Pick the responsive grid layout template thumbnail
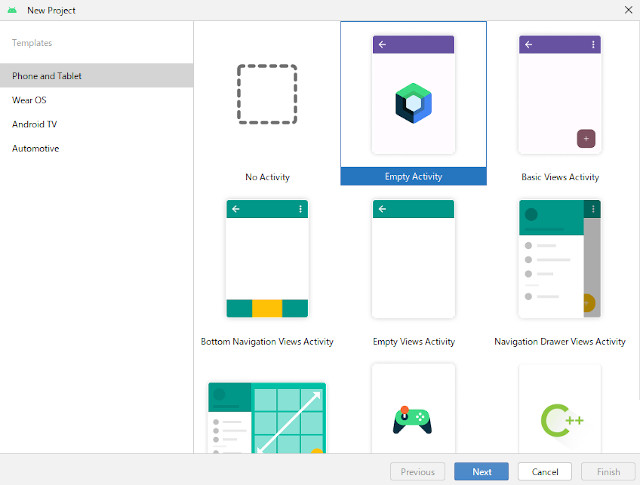The image size is (640, 485). tap(267, 418)
